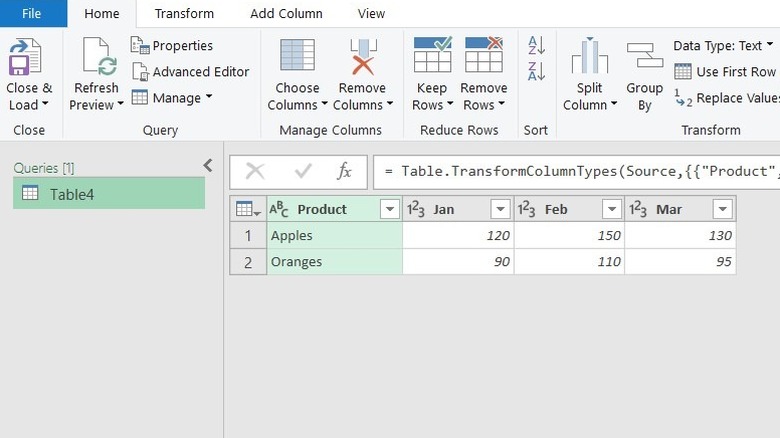The image size is (780, 438).
Task: Click the Close & Load icon
Action: [x=25, y=56]
